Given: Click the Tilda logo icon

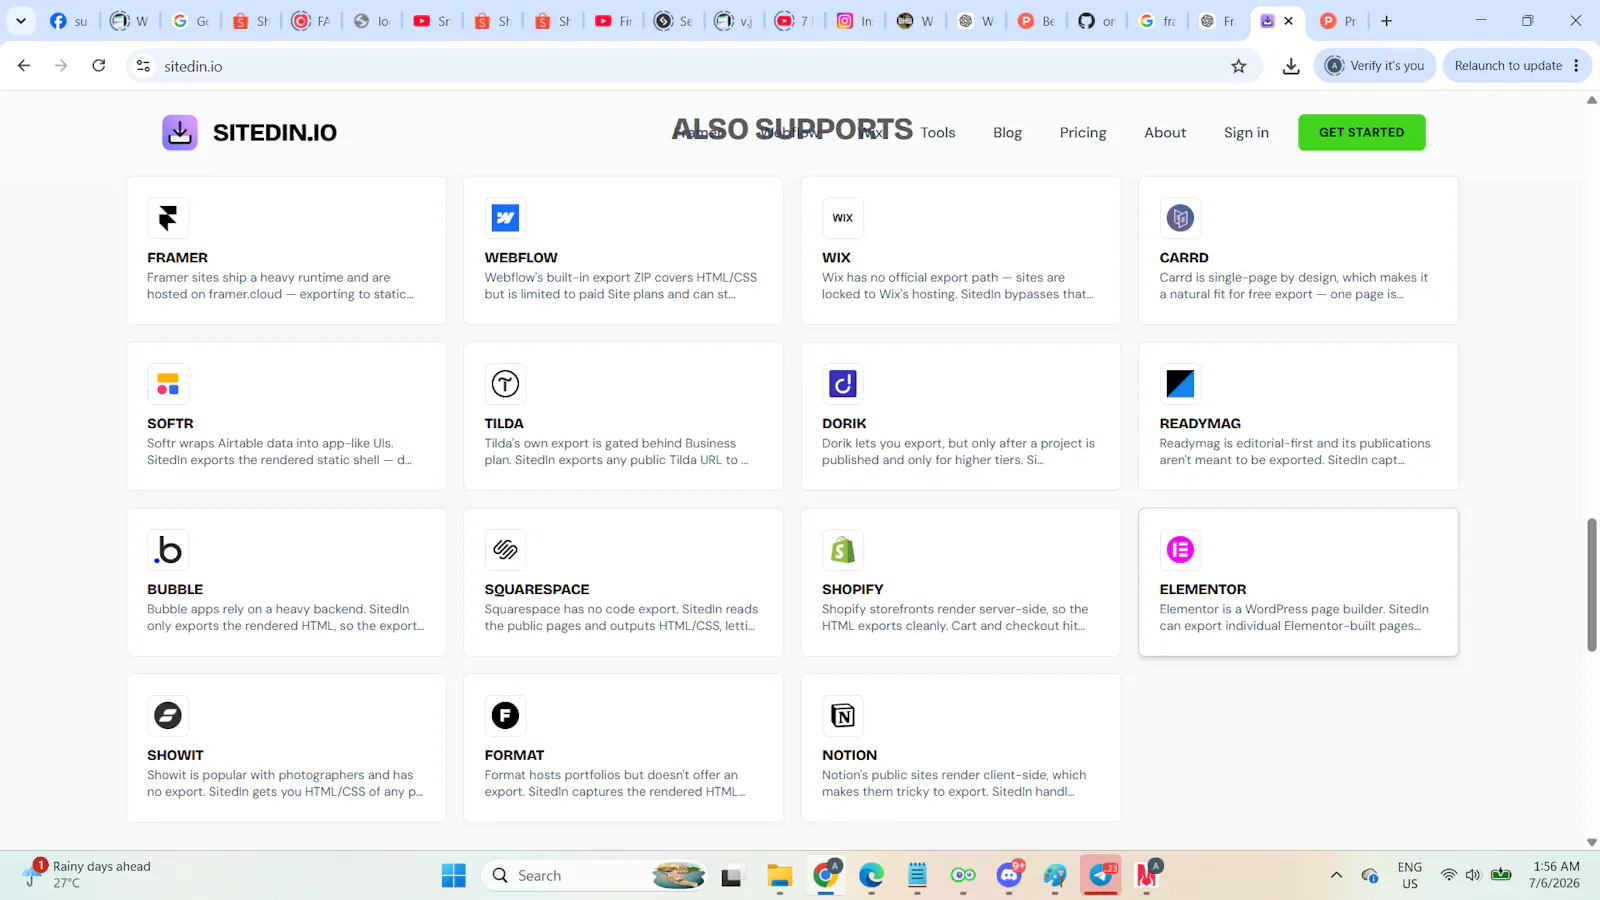Looking at the screenshot, I should [x=505, y=384].
